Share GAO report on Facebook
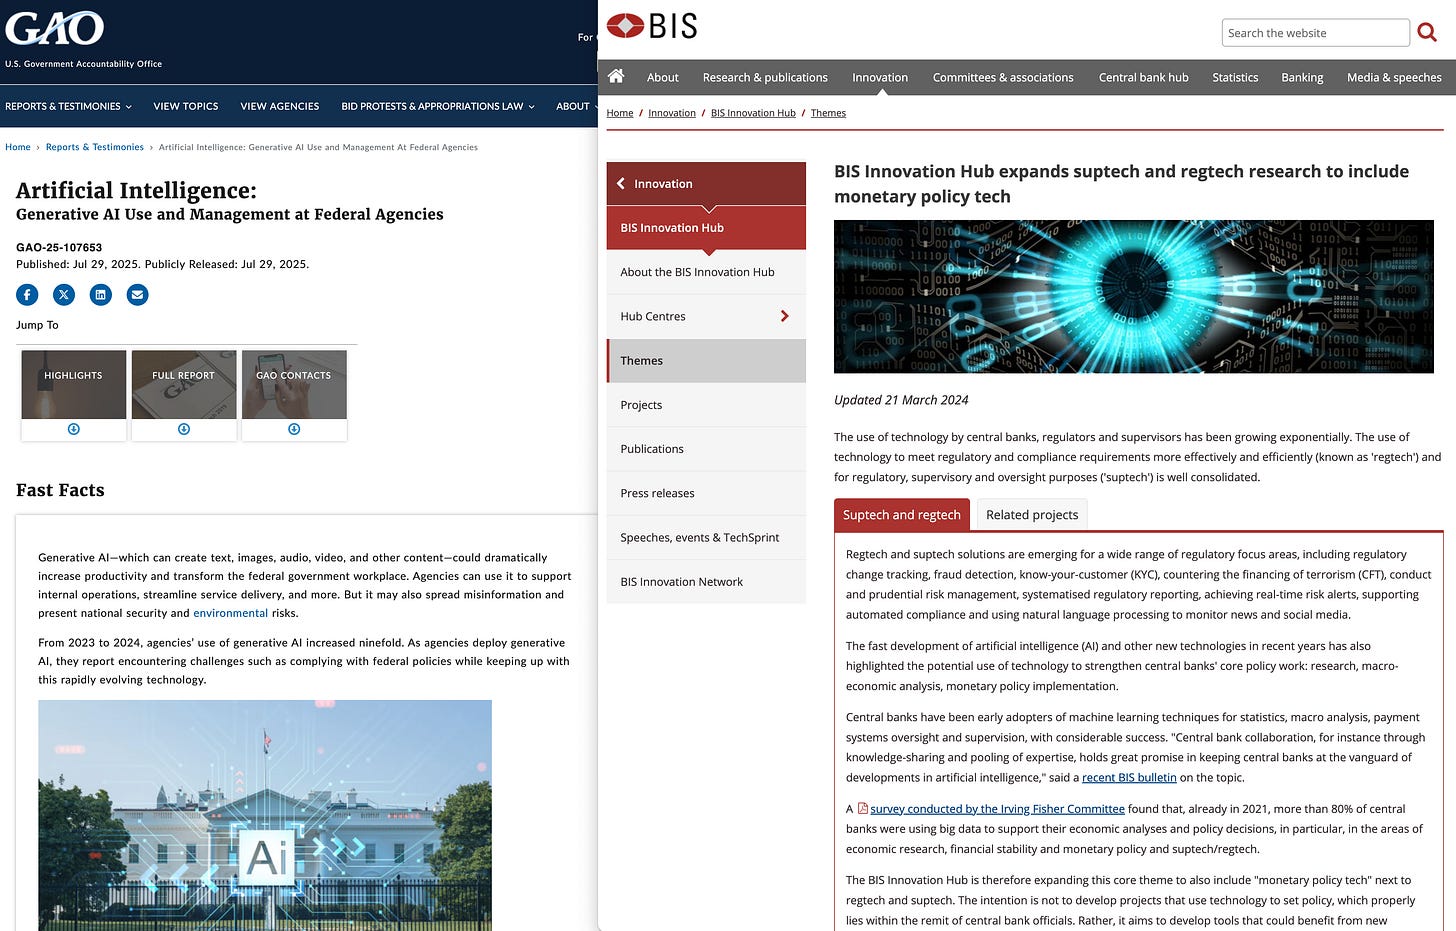This screenshot has height=931, width=1456. coord(27,294)
